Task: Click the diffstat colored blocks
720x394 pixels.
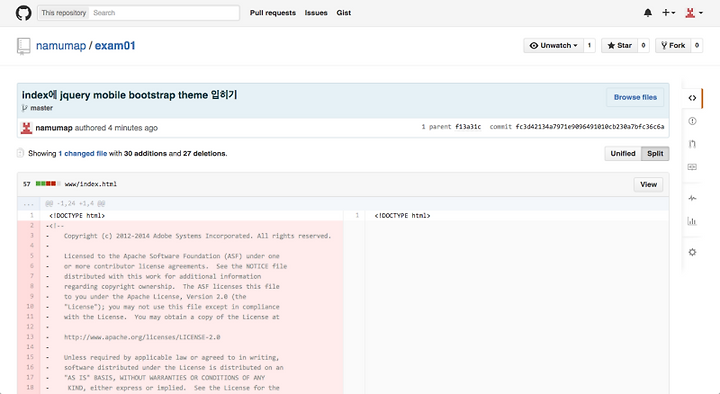Action: (48, 184)
